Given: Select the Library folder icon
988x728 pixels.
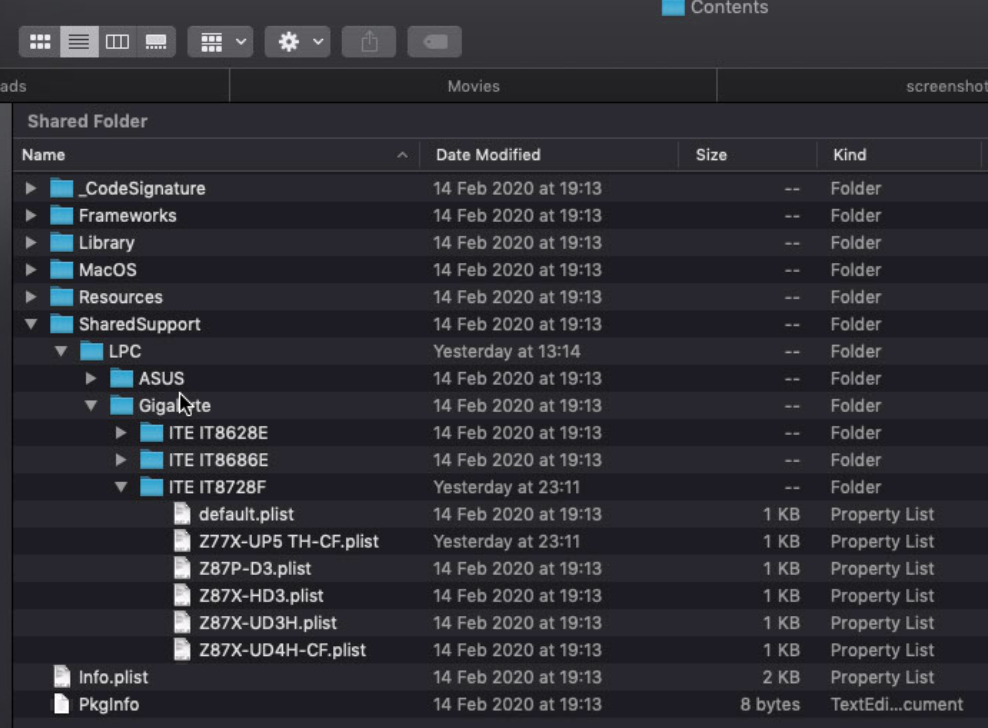Looking at the screenshot, I should [x=62, y=242].
